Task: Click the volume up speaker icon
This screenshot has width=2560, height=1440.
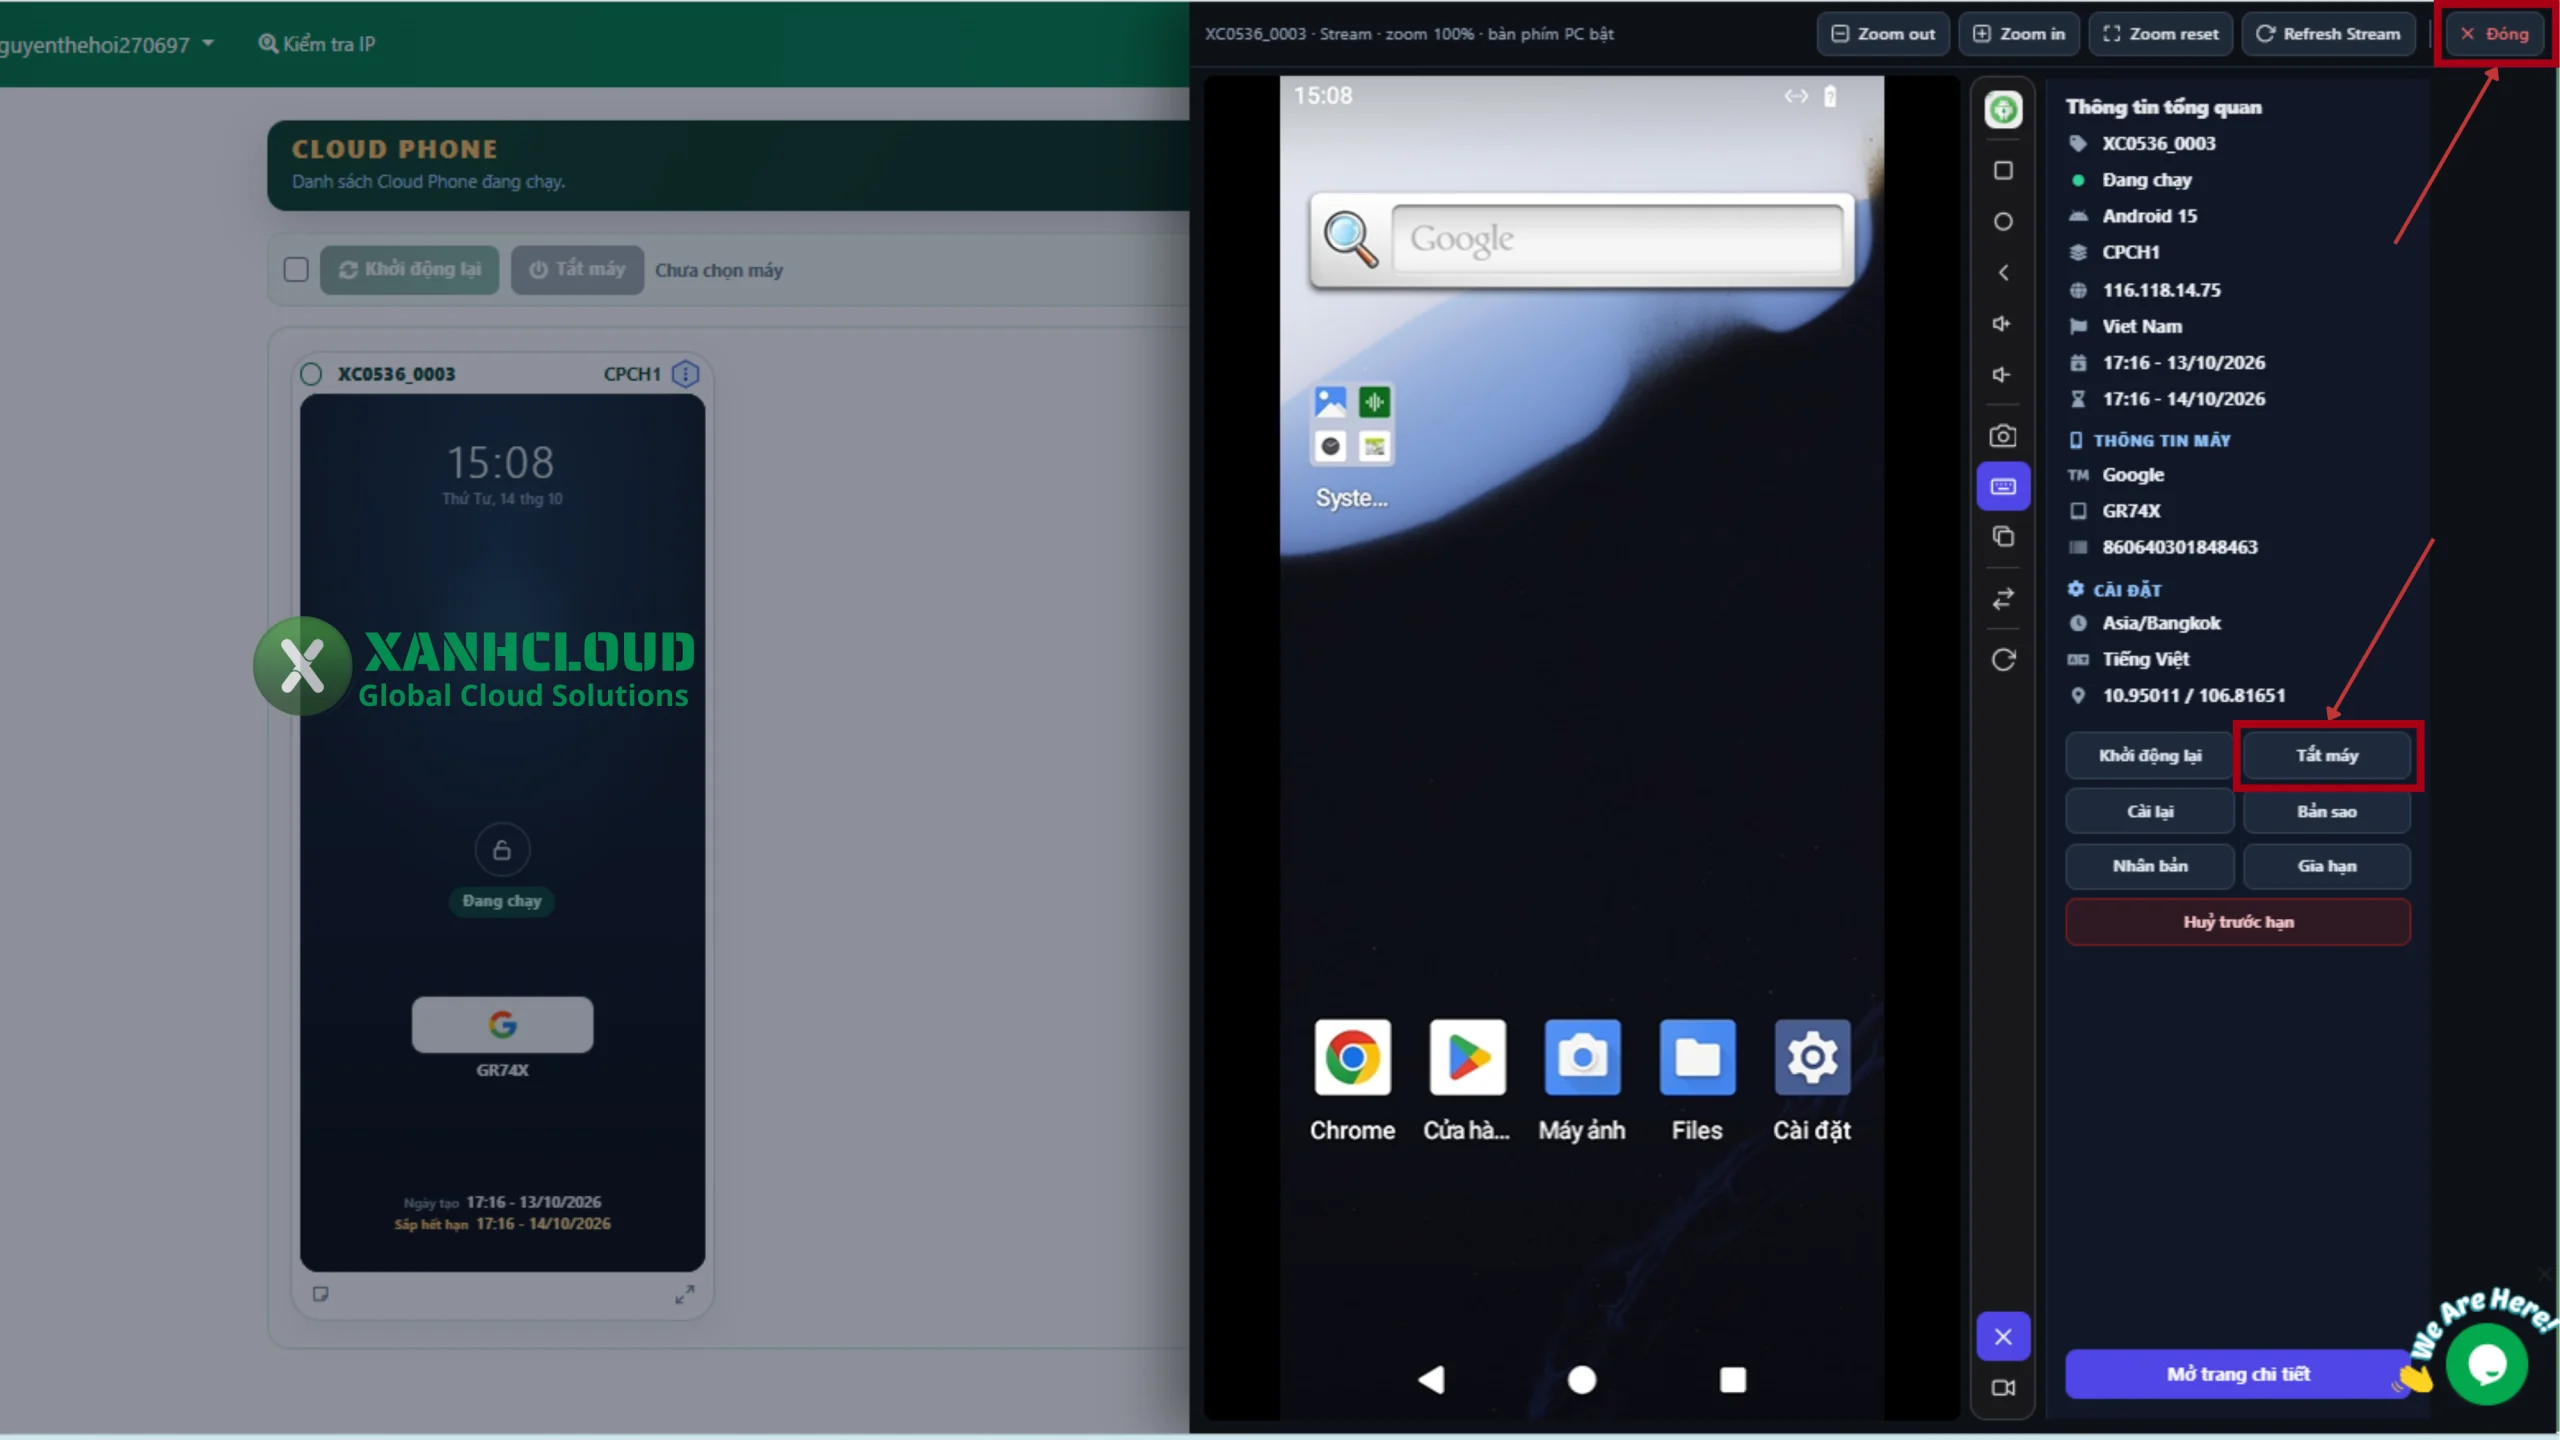Action: point(2003,324)
